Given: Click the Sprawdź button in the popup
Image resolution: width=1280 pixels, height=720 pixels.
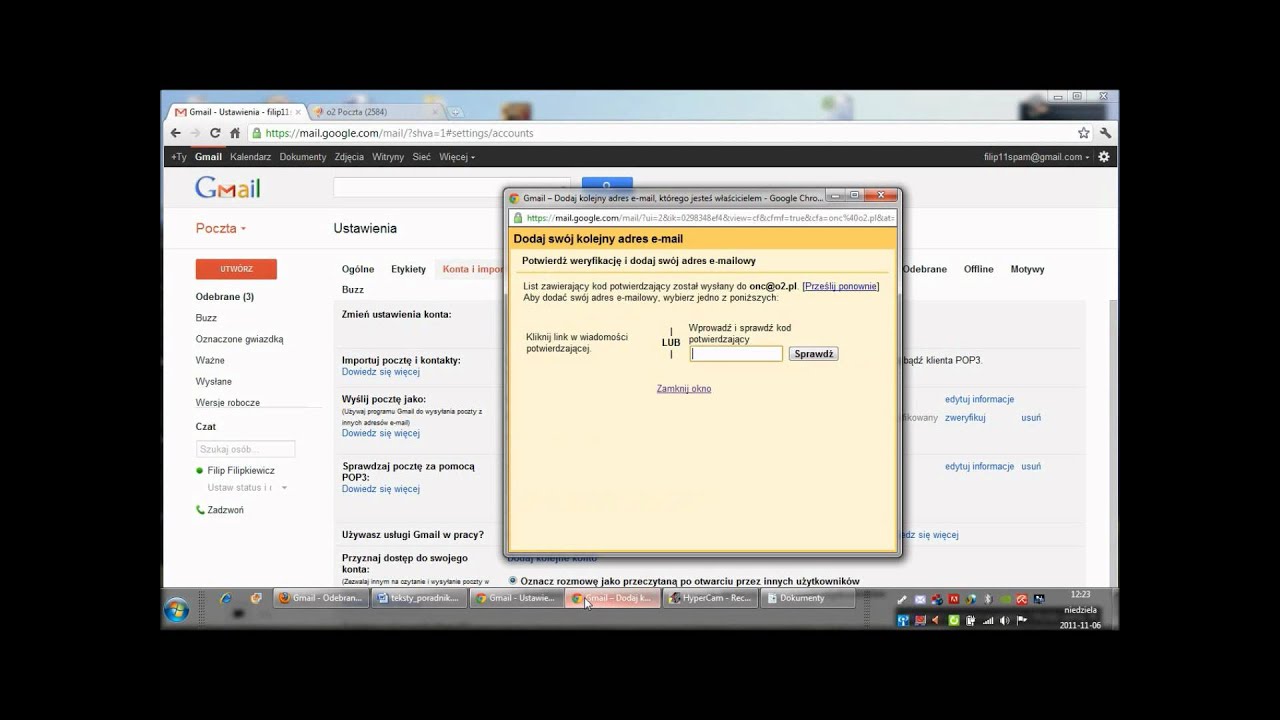Looking at the screenshot, I should [x=814, y=354].
